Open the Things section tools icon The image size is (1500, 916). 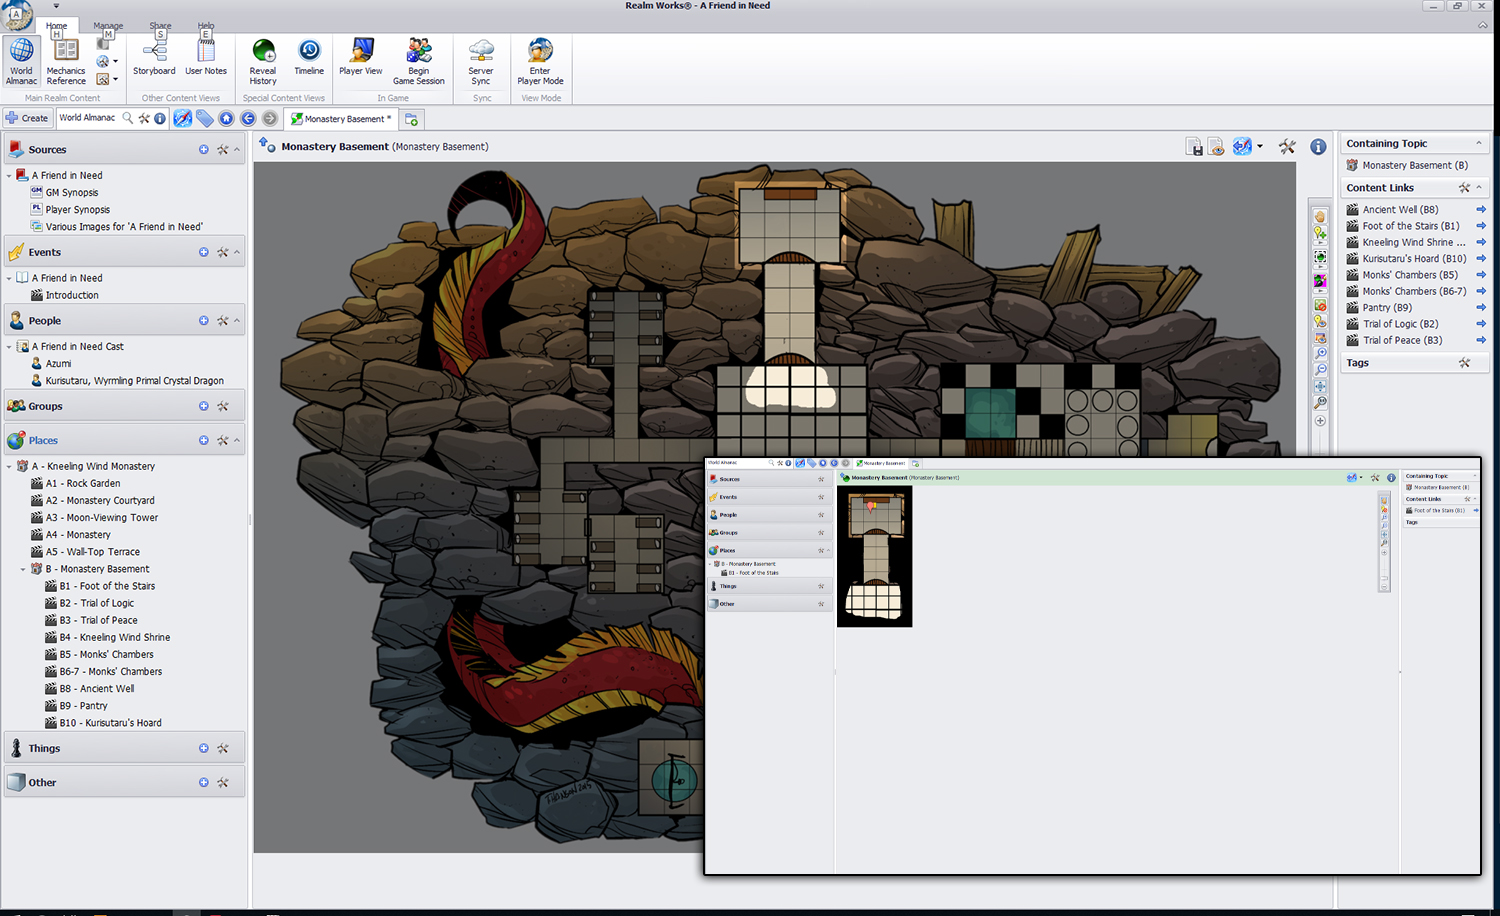223,749
